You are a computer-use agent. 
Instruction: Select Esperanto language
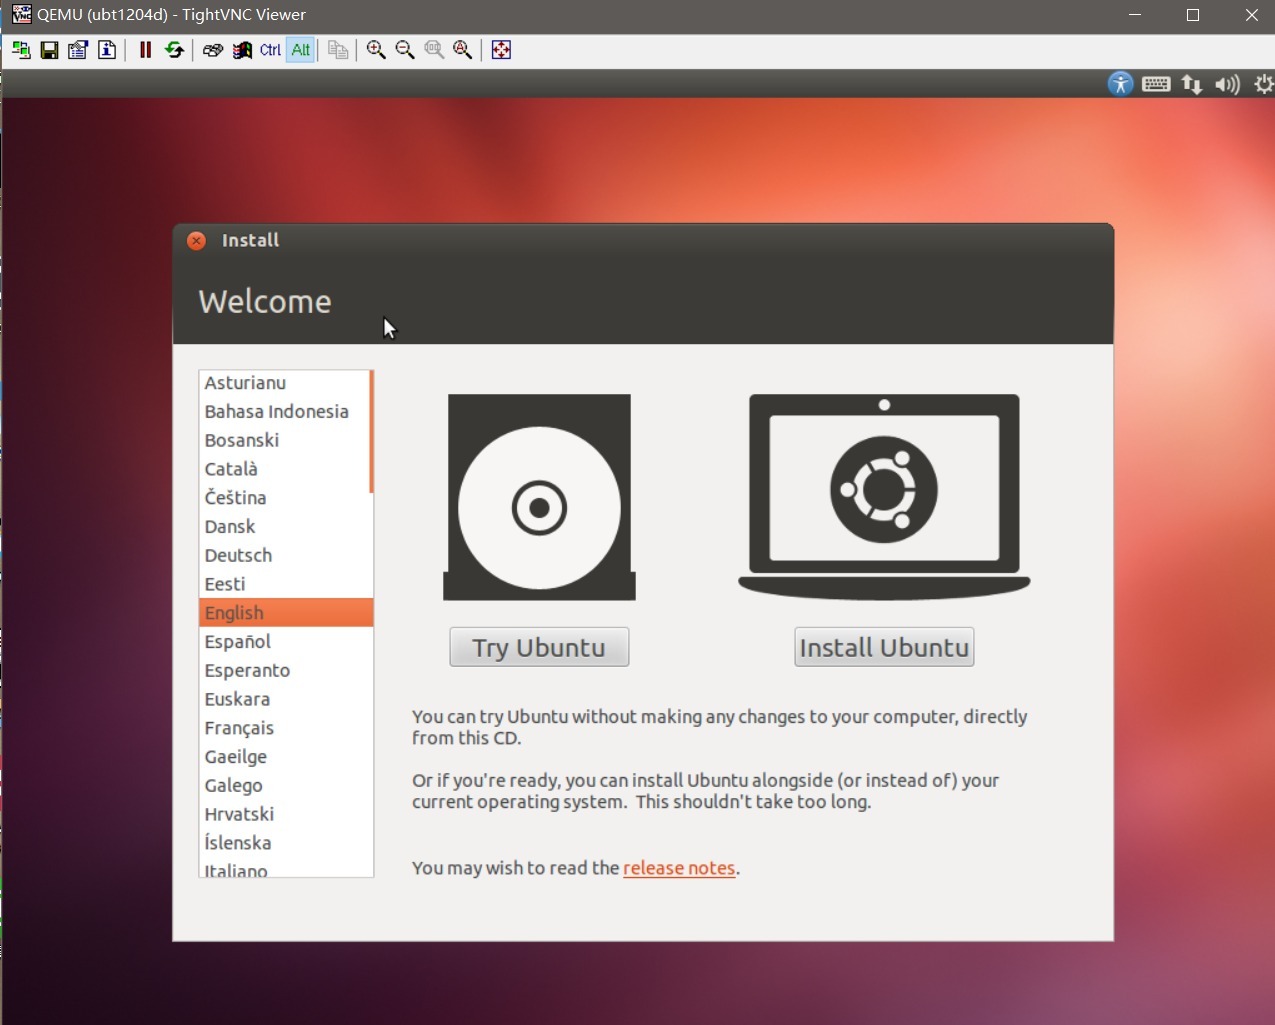point(285,671)
